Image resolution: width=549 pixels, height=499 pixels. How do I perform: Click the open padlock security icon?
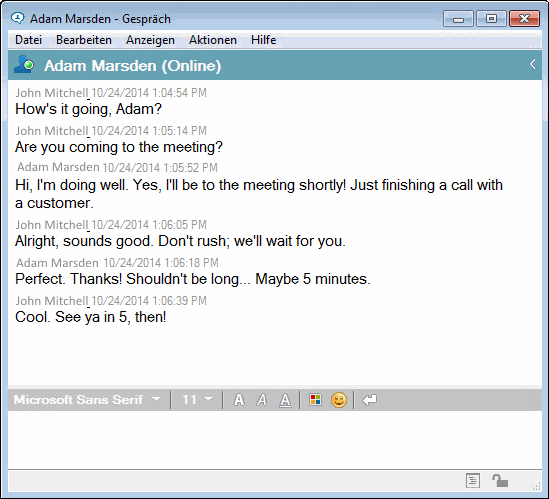click(x=500, y=480)
